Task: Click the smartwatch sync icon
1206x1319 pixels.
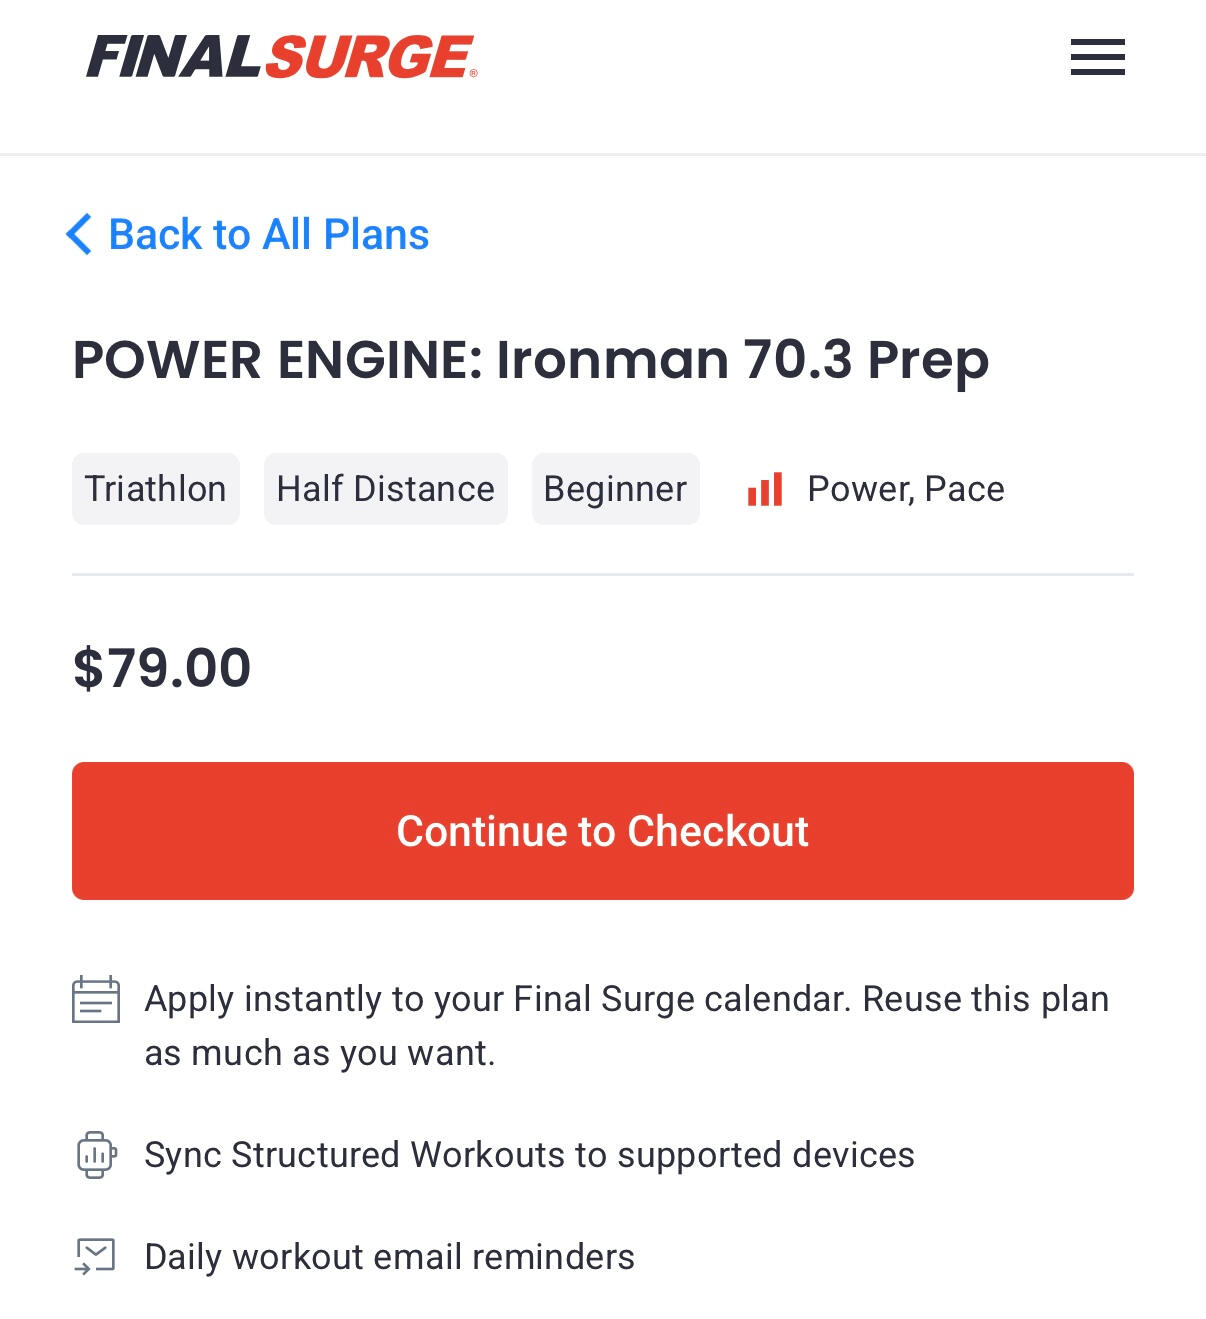Action: pos(96,1155)
